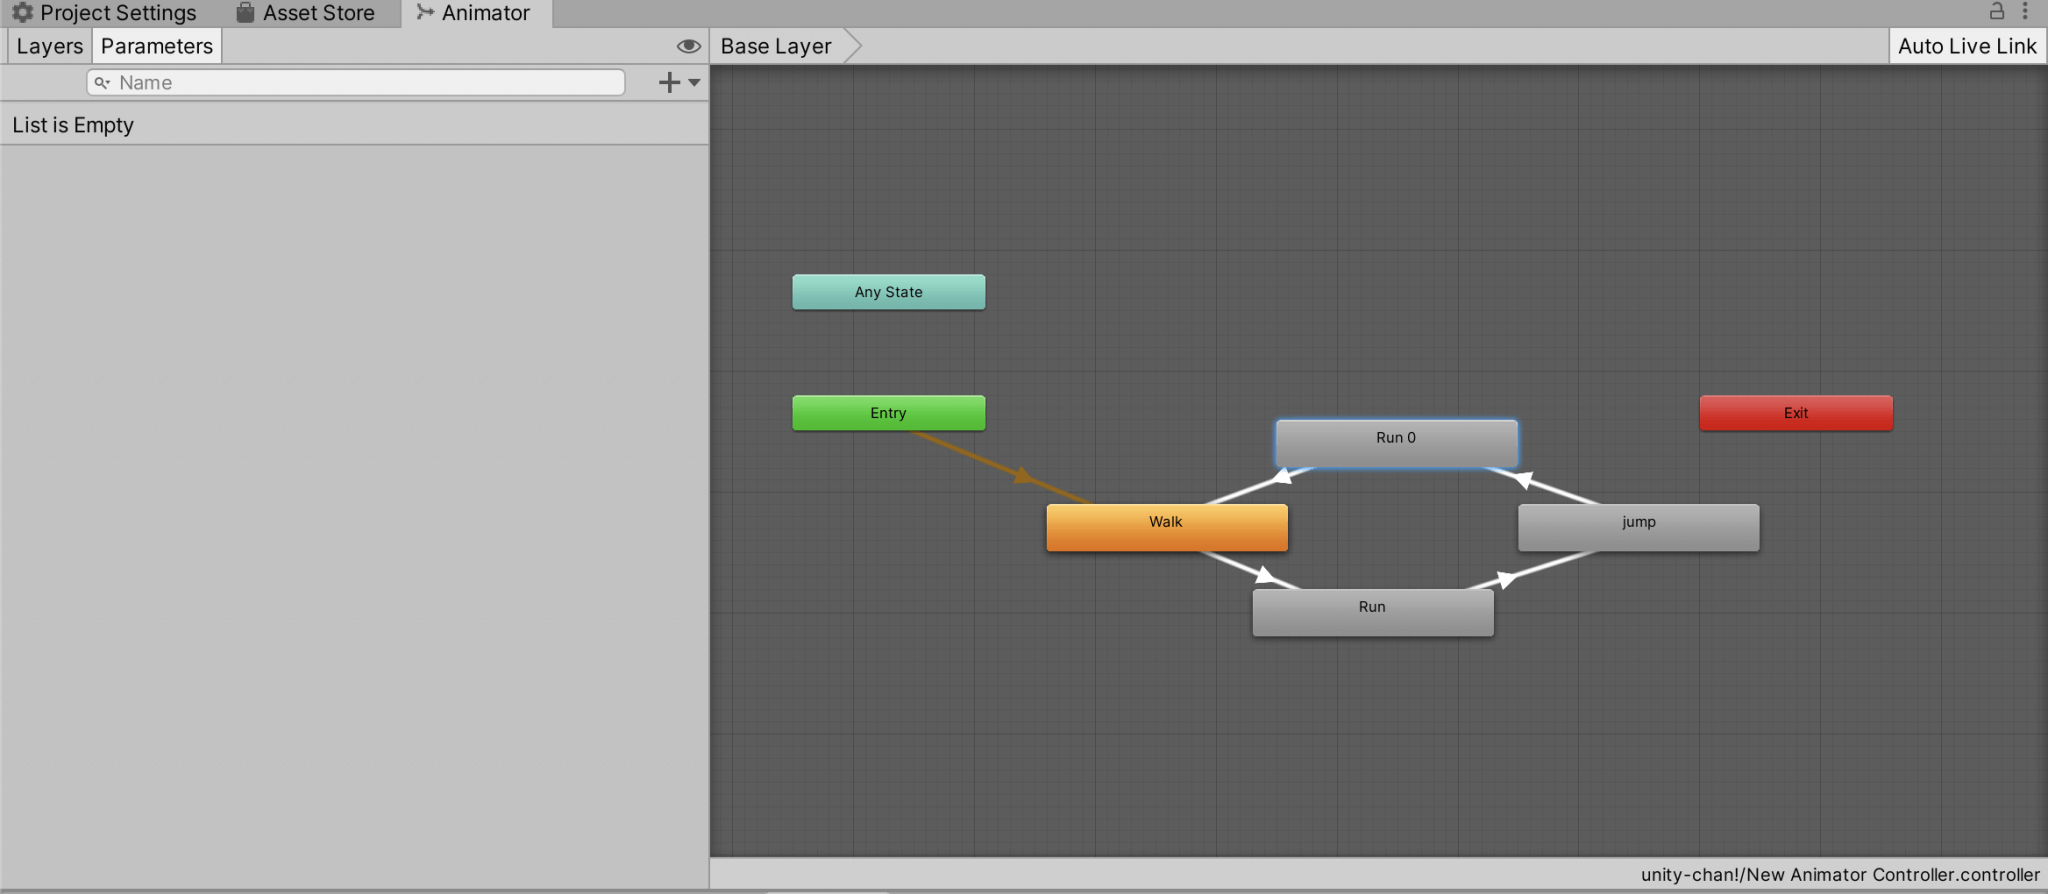Viewport: 2048px width, 894px height.
Task: Select the orange Walk state
Action: coord(1167,527)
